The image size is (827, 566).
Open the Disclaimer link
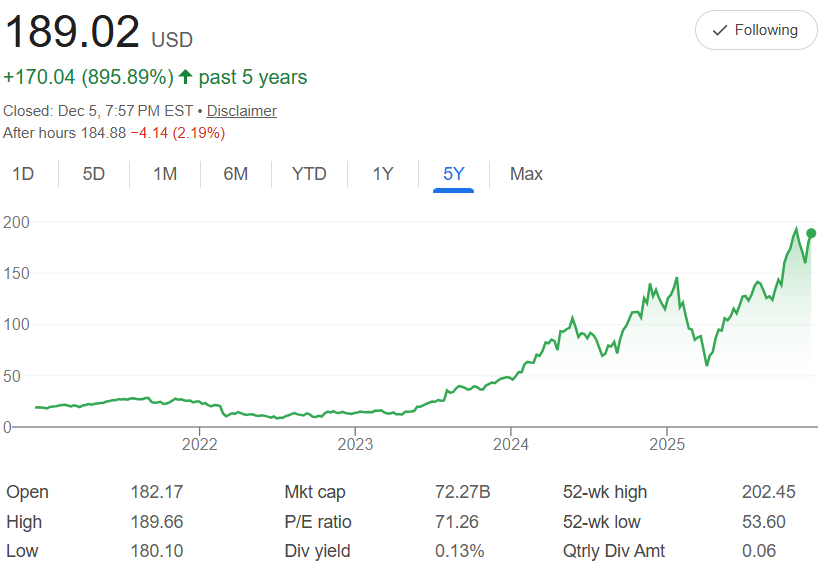click(242, 111)
